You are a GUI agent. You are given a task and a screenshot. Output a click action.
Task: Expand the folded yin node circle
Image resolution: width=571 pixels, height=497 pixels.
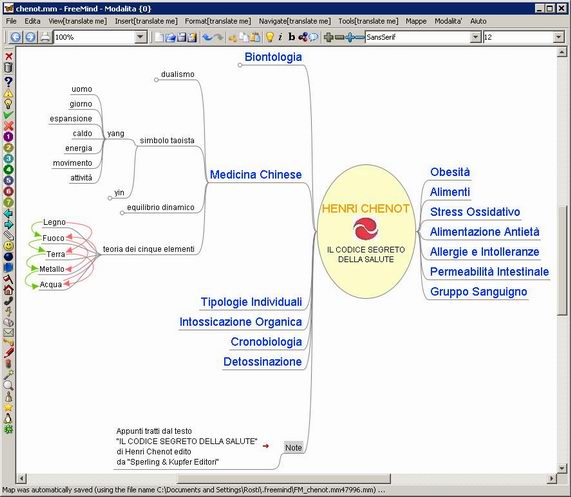pos(110,198)
